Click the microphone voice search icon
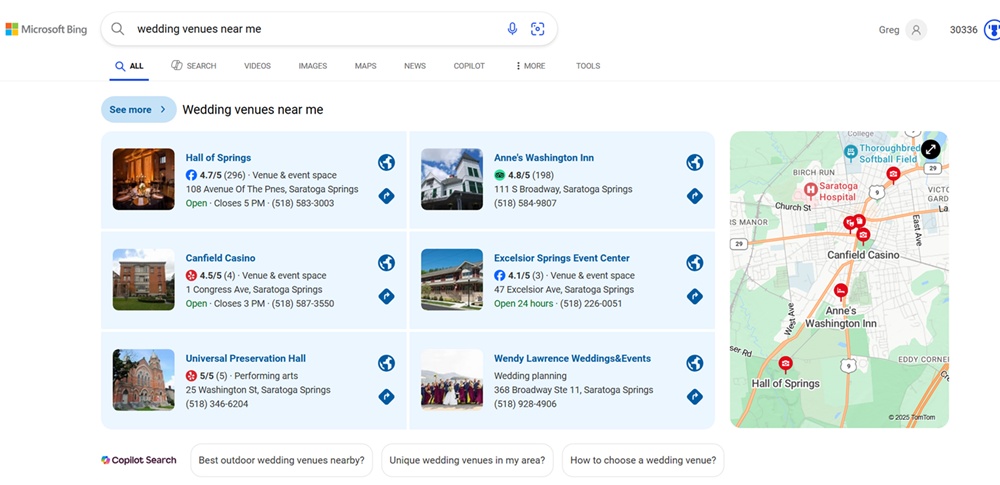This screenshot has width=1000, height=485. [x=512, y=29]
